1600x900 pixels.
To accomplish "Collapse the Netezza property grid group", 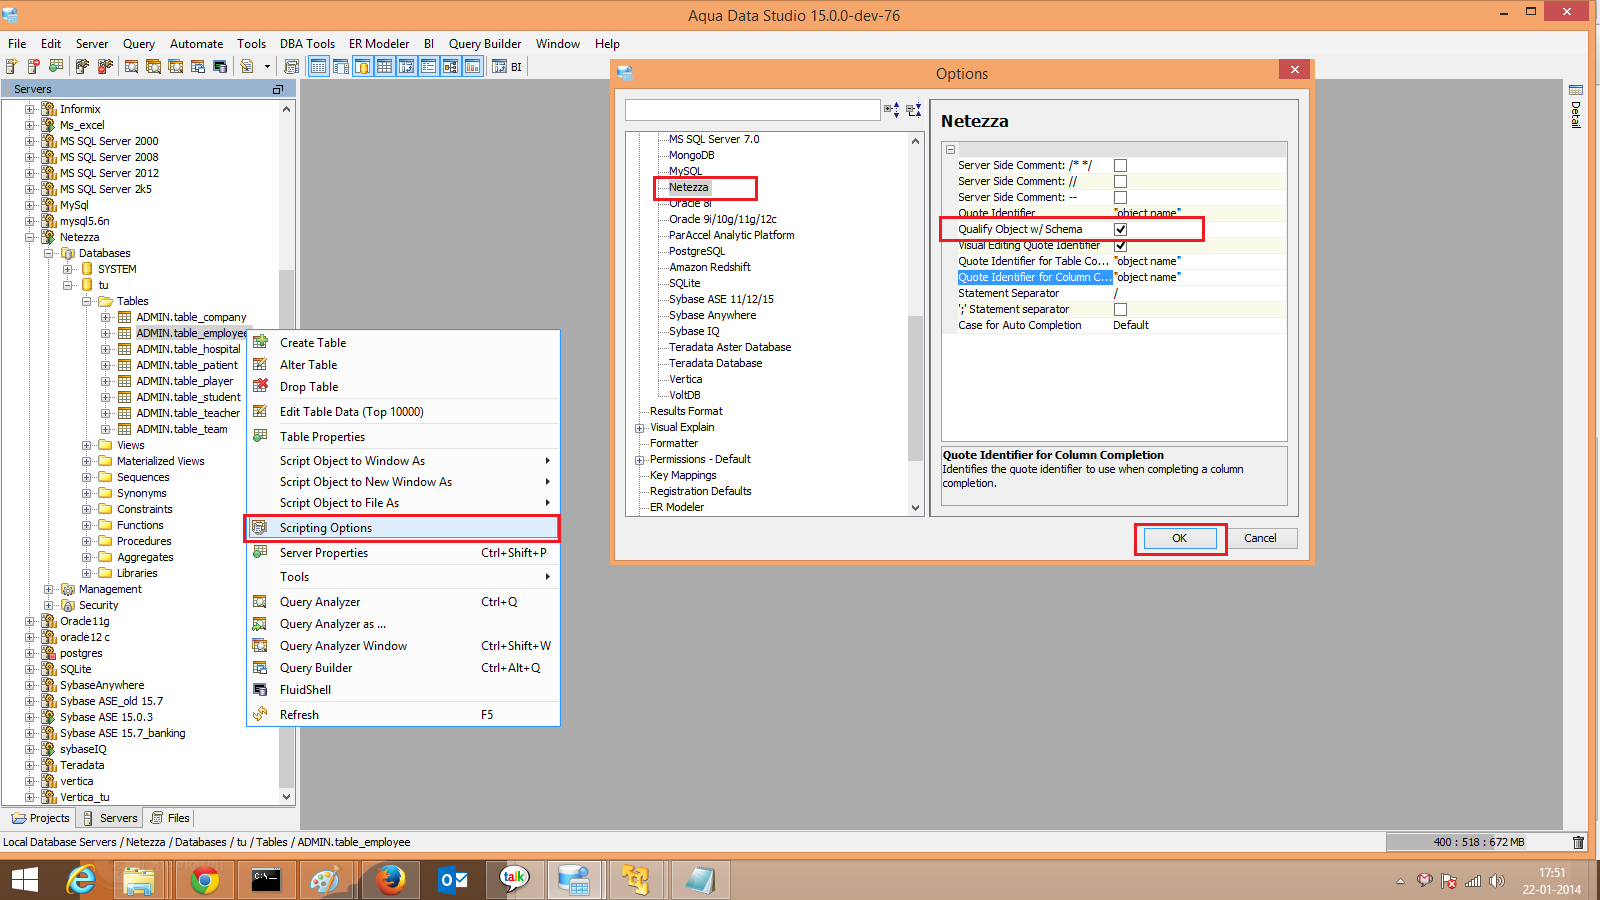I will point(950,149).
